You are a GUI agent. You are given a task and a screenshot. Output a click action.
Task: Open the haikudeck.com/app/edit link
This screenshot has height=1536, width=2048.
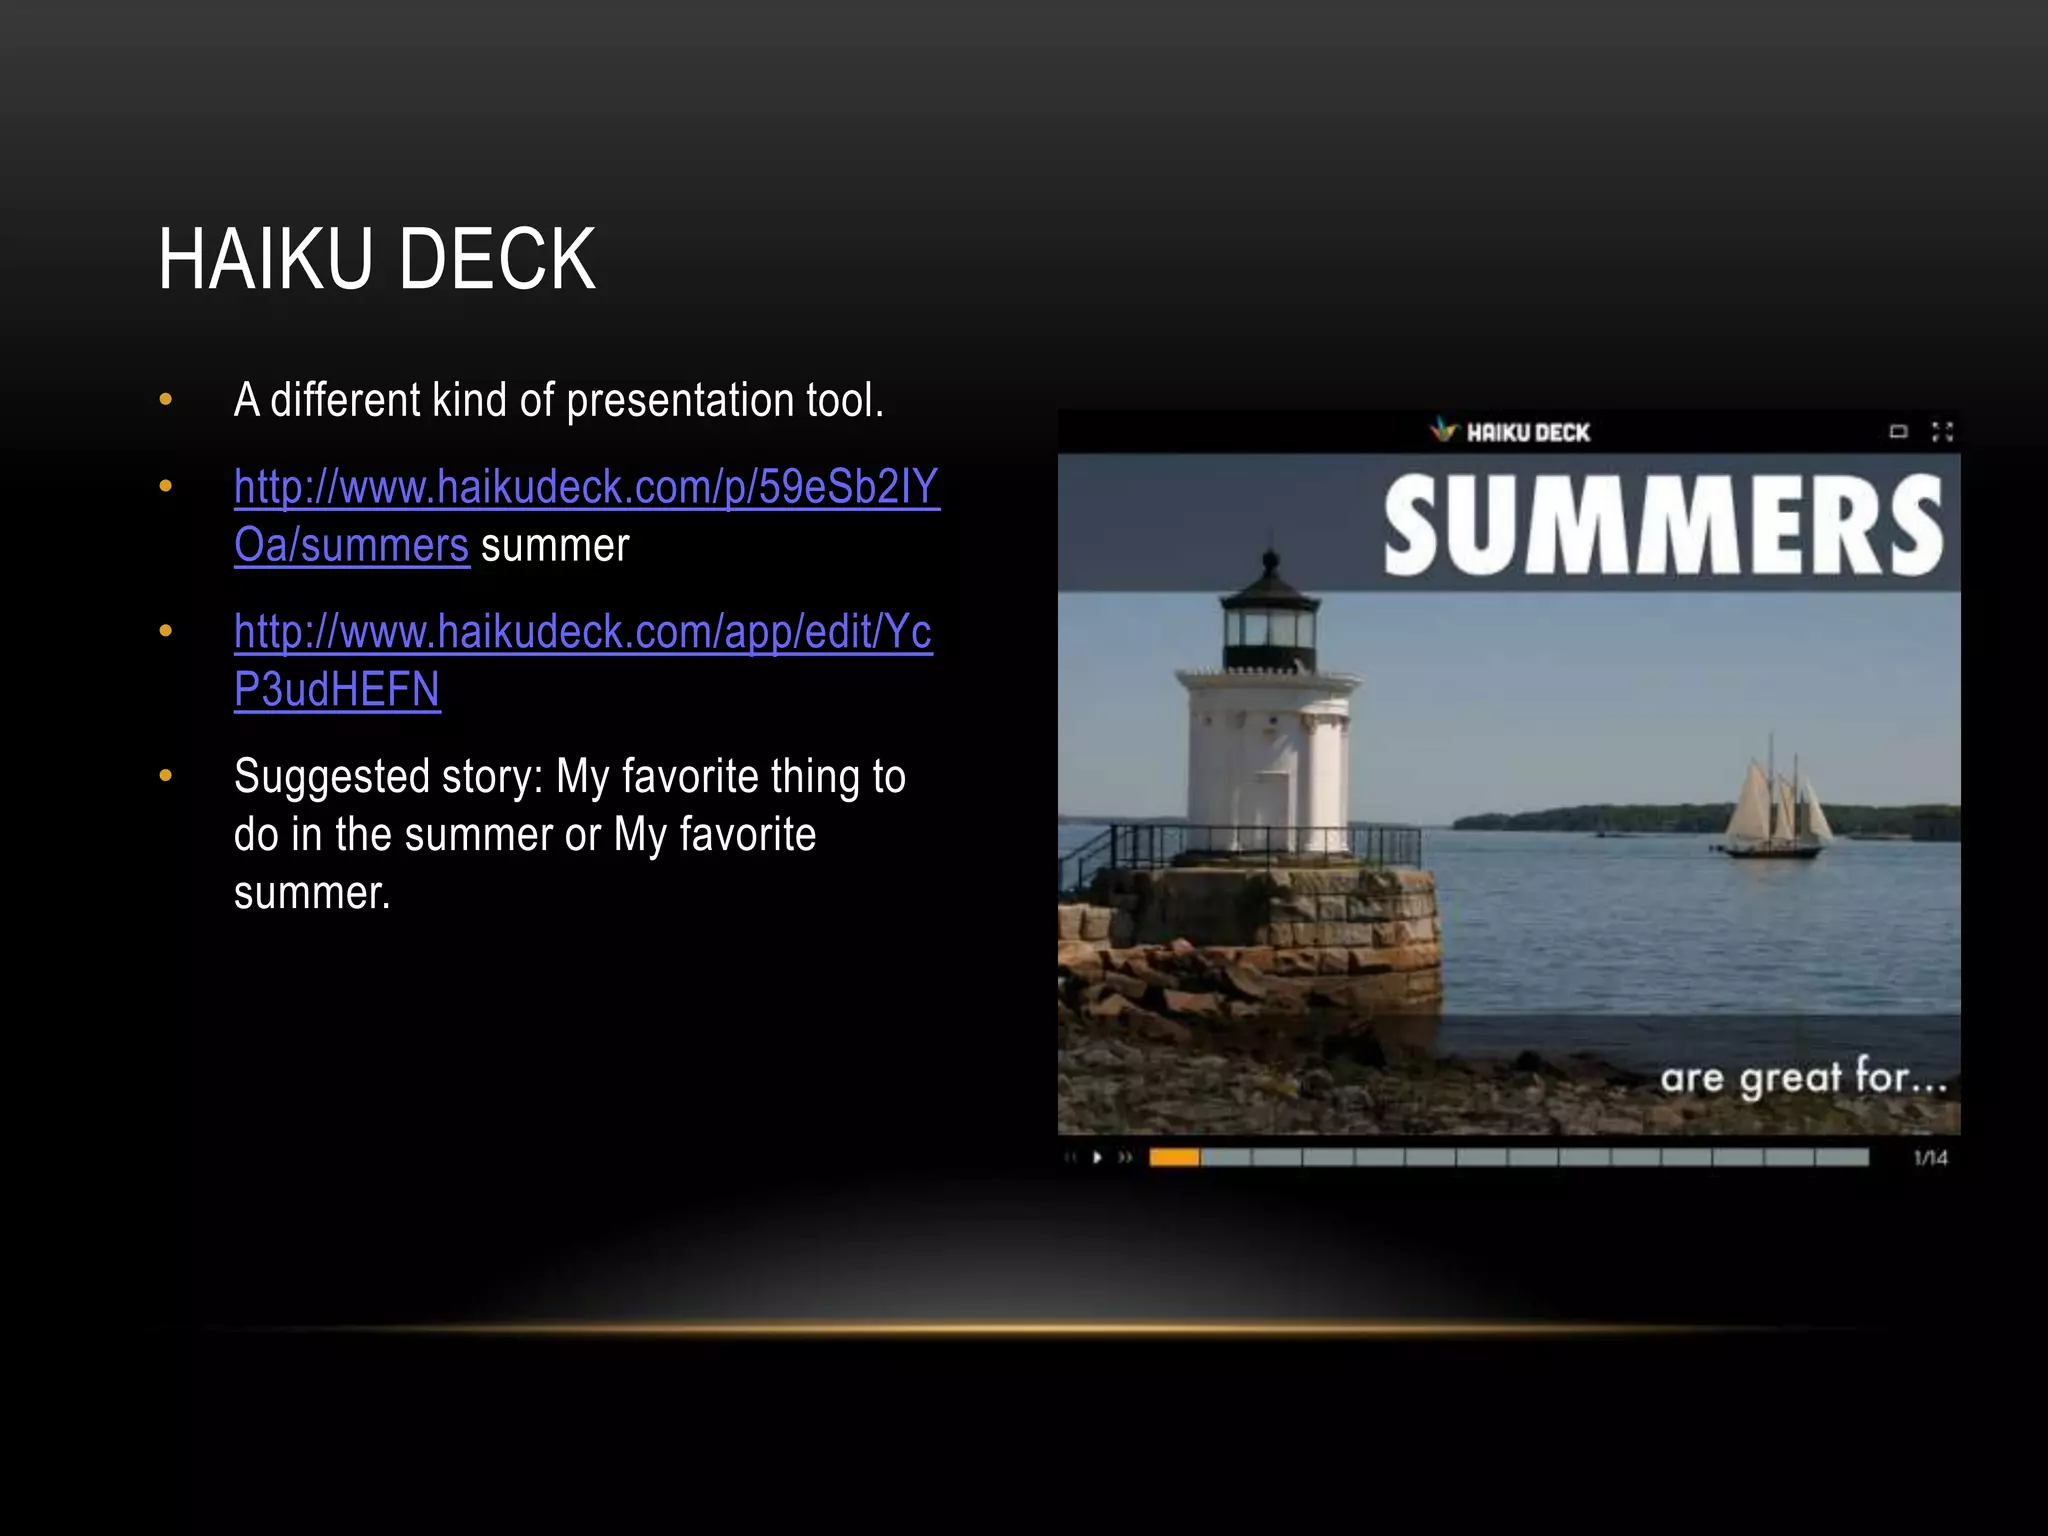(583, 660)
